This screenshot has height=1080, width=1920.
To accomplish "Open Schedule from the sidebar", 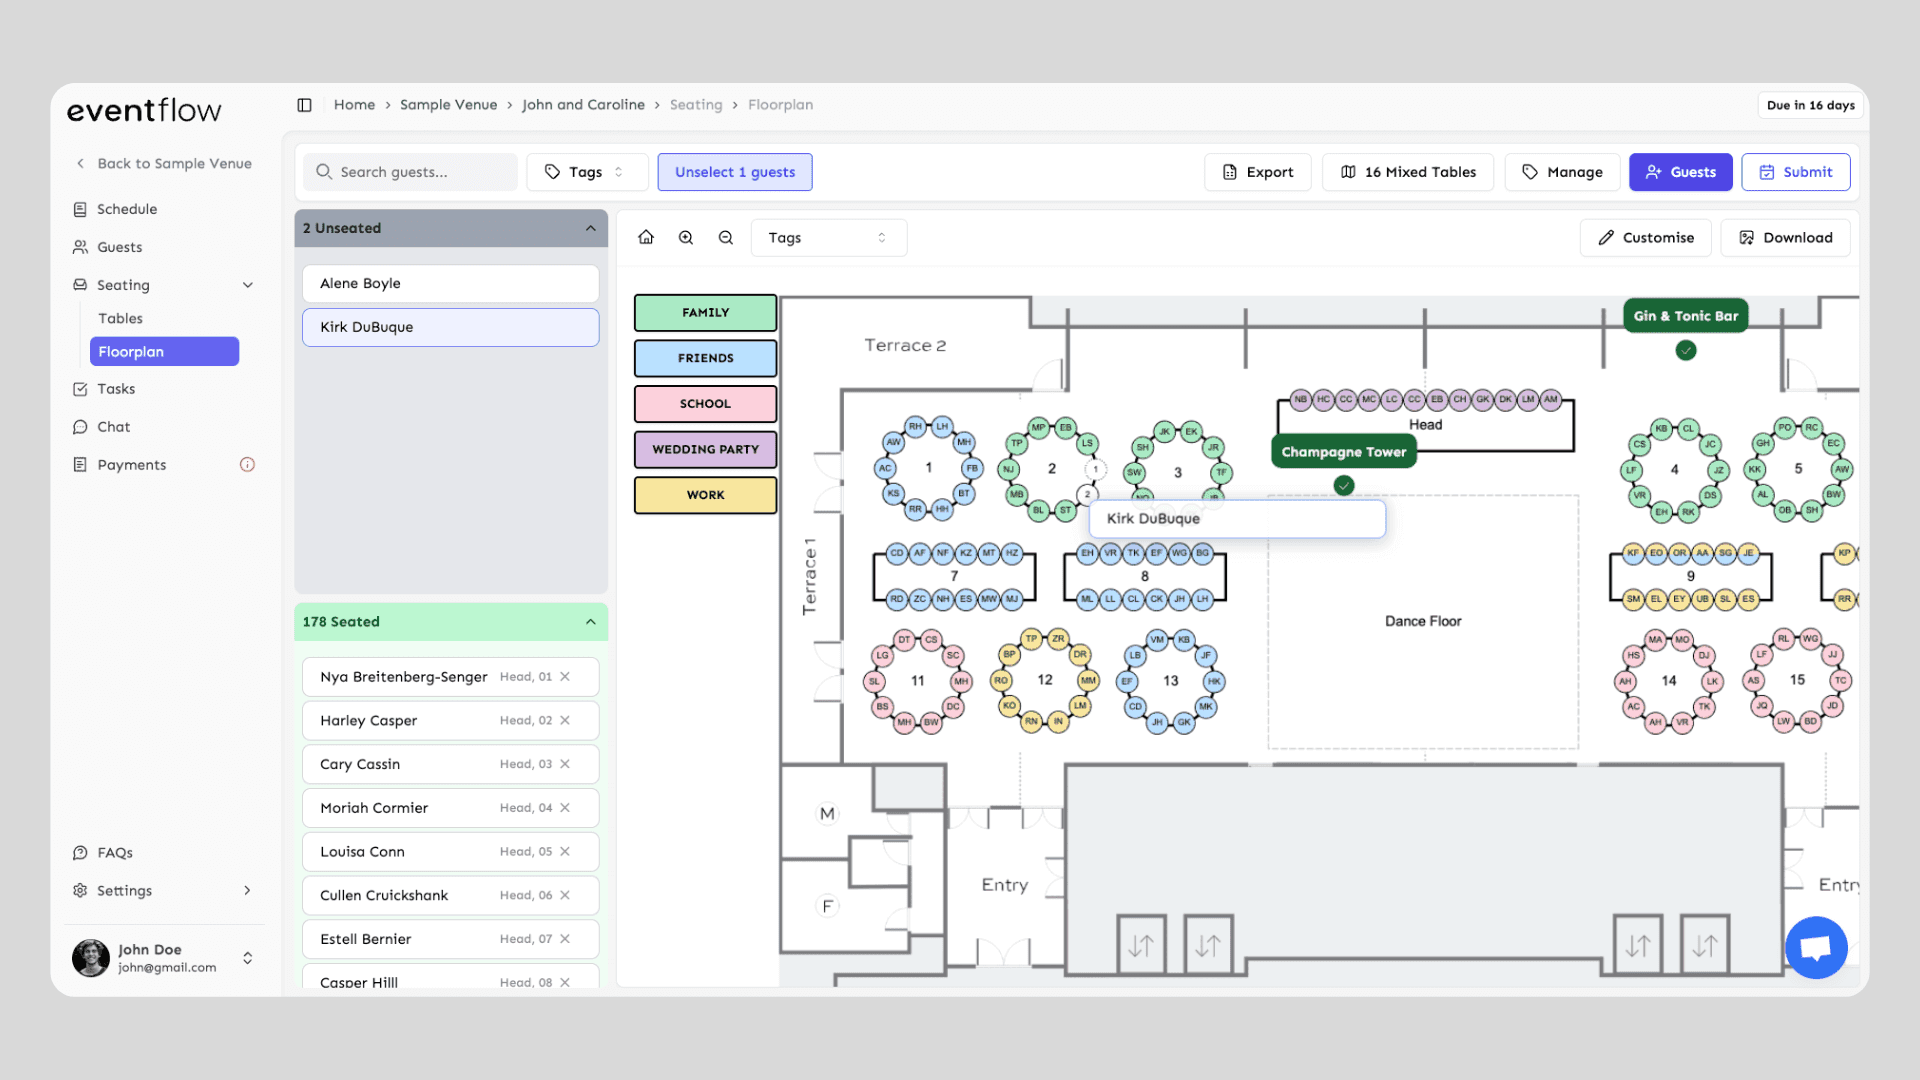I will [127, 209].
